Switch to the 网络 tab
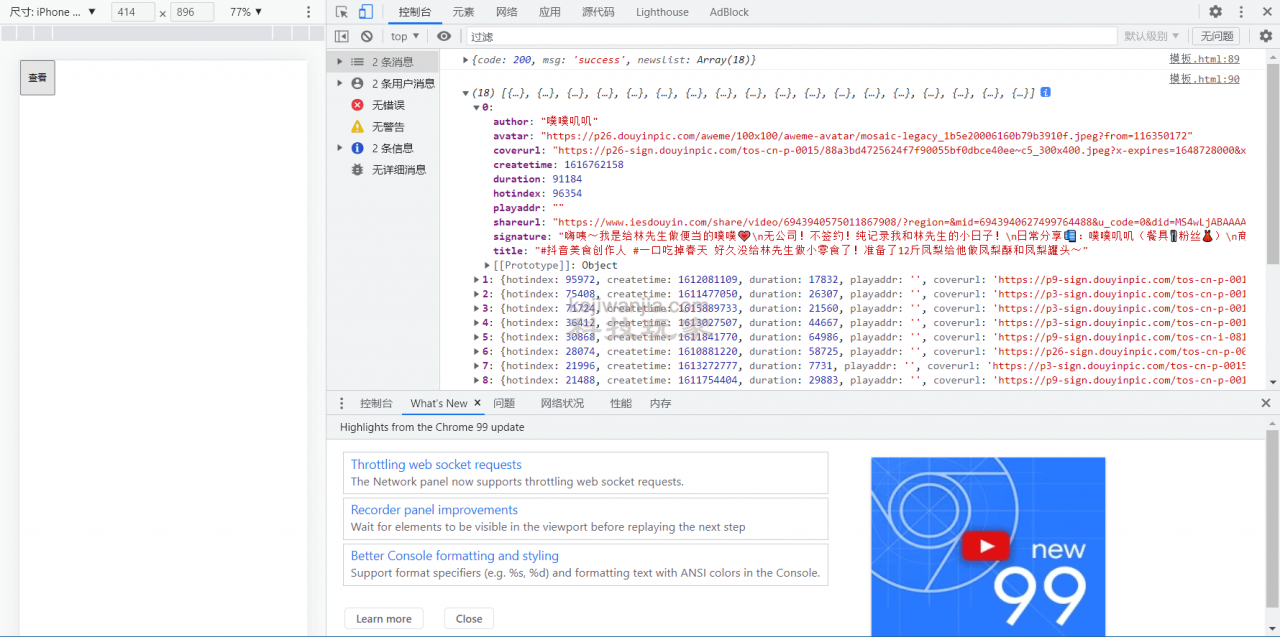Screen dimensions: 1280x637 [507, 12]
